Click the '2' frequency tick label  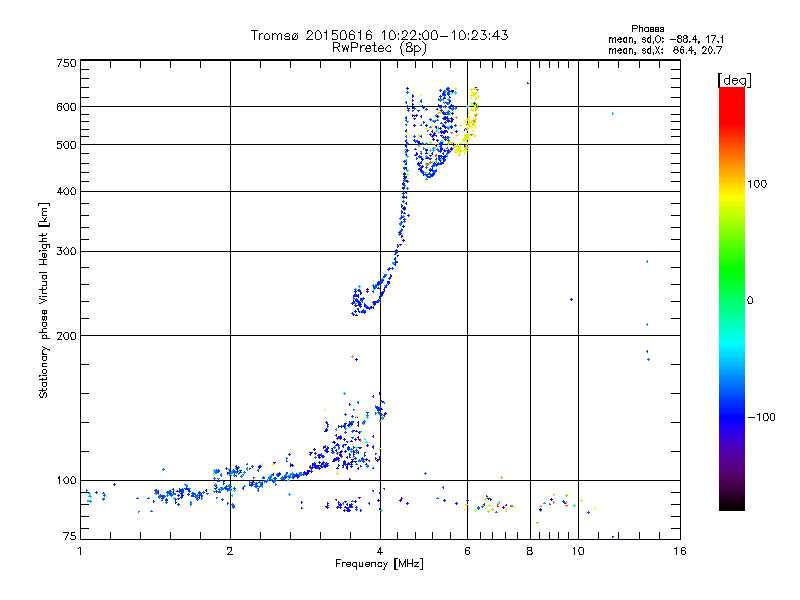[x=230, y=551]
